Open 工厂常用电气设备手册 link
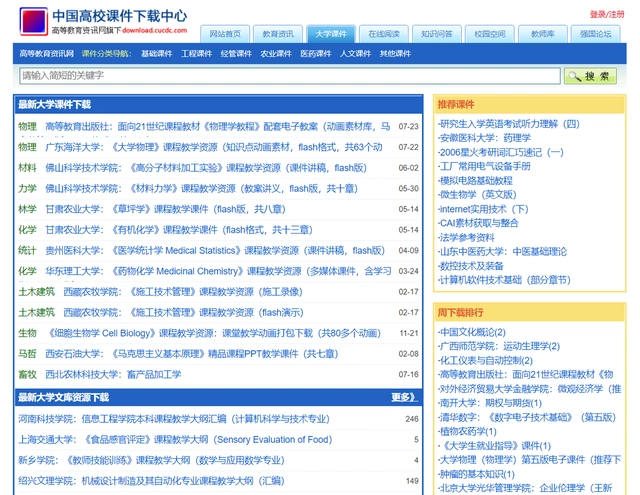The width and height of the screenshot is (640, 495). [x=485, y=166]
